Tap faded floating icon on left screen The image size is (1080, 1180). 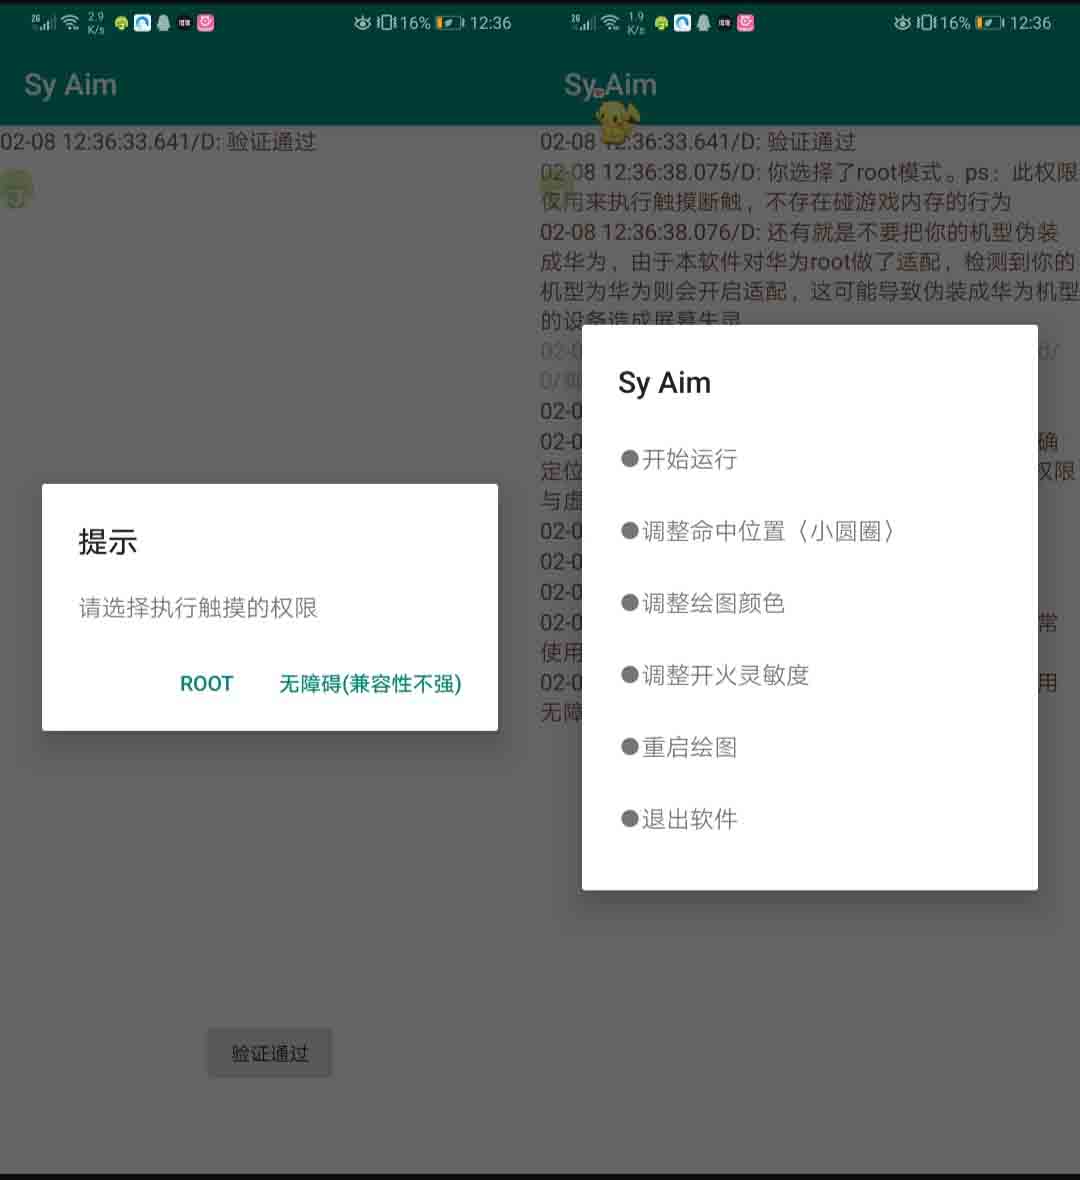(17, 188)
